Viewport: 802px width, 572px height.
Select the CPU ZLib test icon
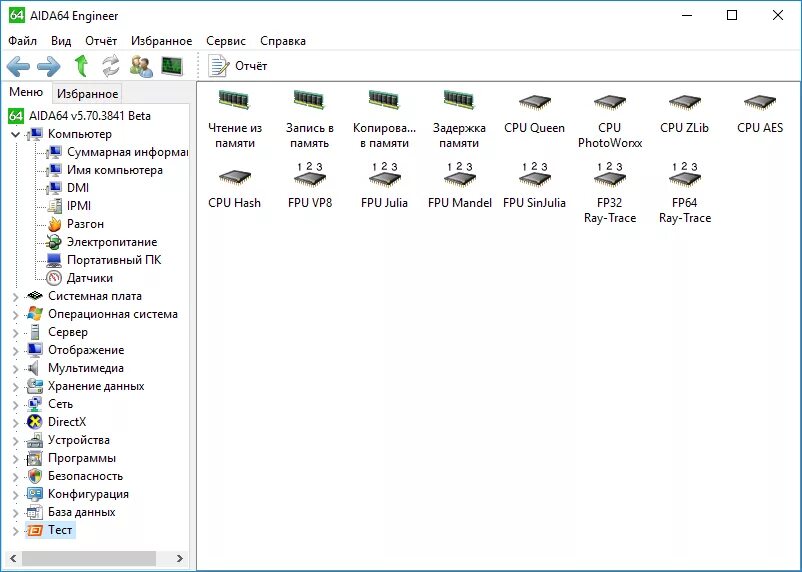tap(684, 114)
